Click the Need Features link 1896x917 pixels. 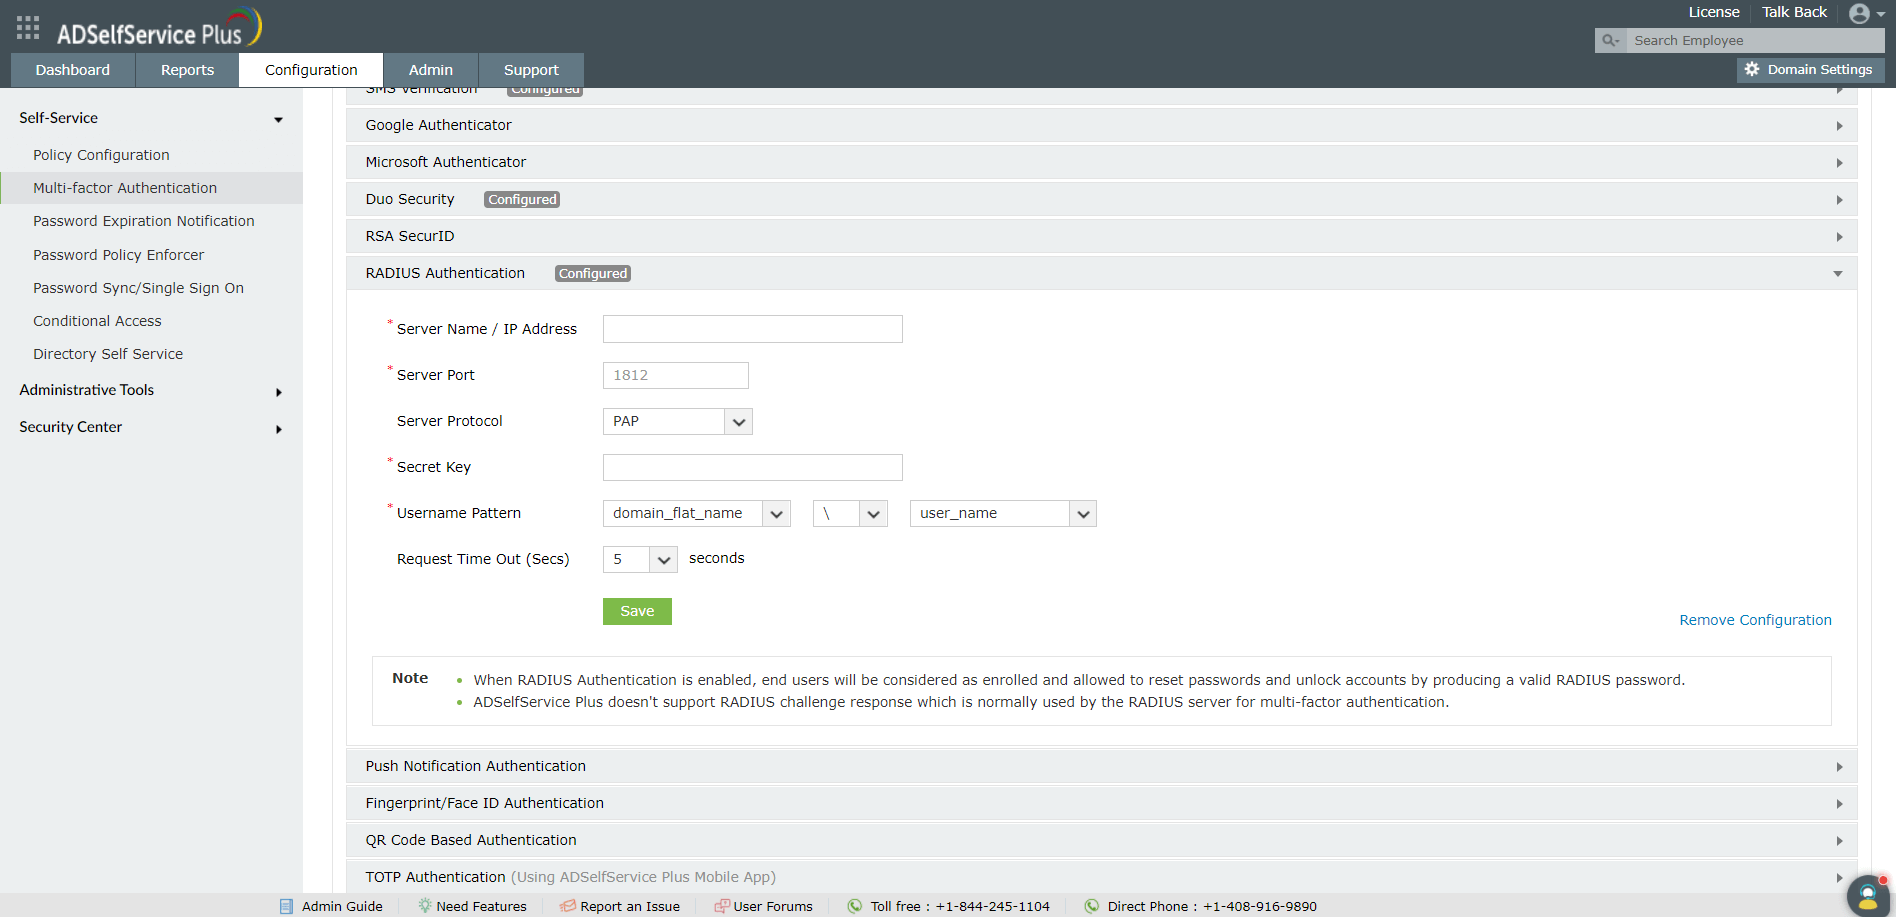pyautogui.click(x=481, y=906)
